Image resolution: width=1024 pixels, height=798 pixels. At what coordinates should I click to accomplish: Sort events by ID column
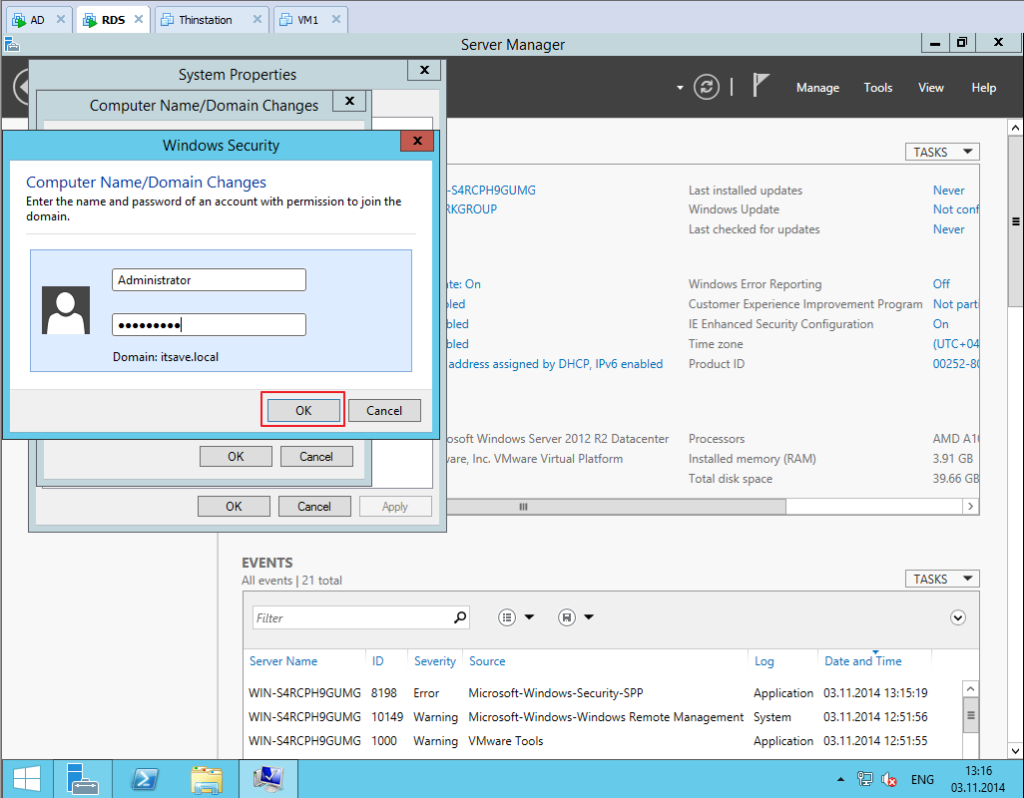point(377,661)
